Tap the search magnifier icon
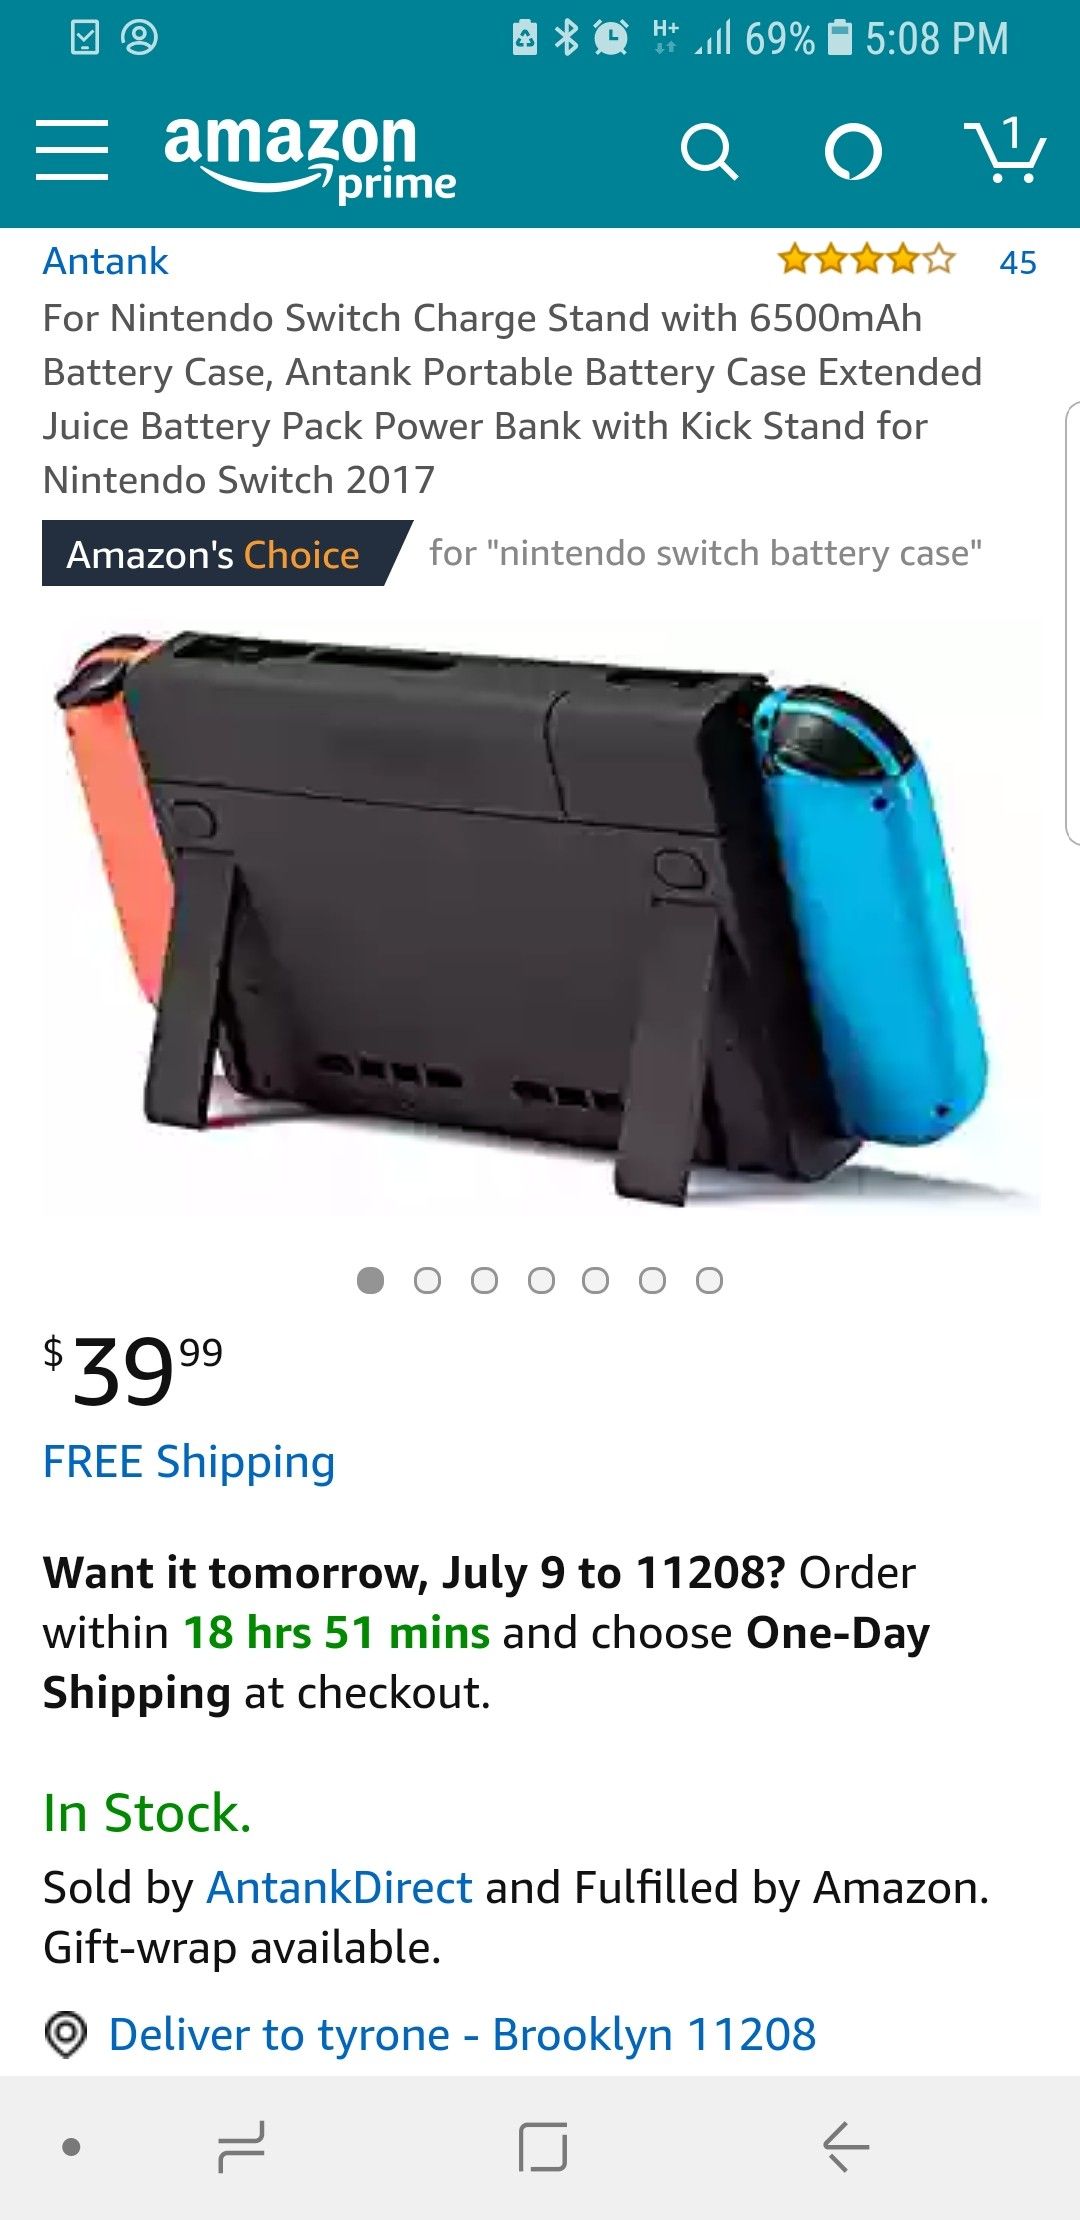The width and height of the screenshot is (1080, 2220). [x=709, y=152]
